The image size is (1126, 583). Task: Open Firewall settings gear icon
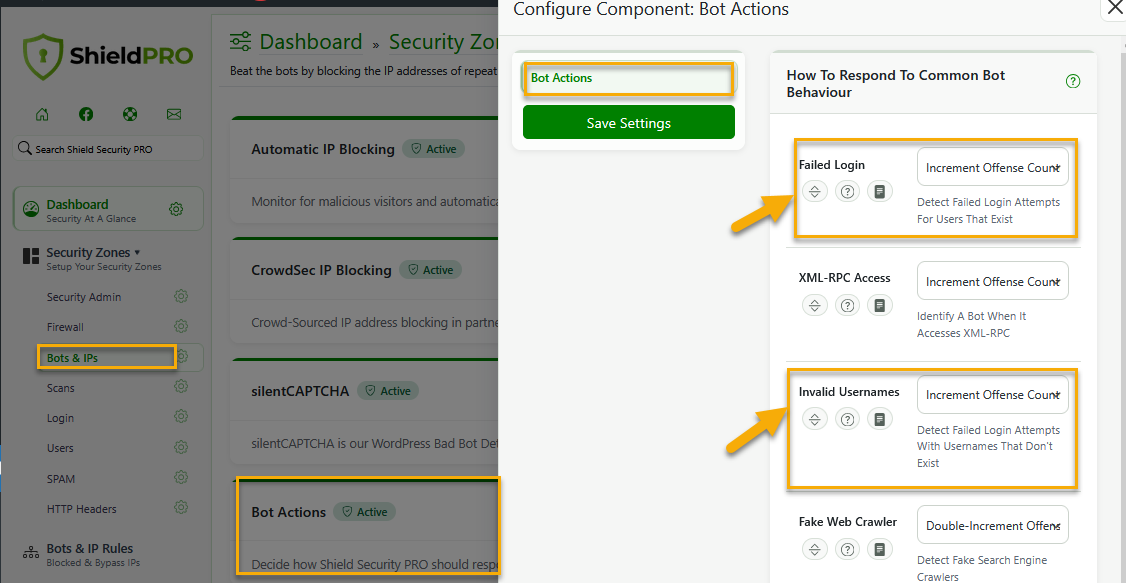tap(181, 327)
